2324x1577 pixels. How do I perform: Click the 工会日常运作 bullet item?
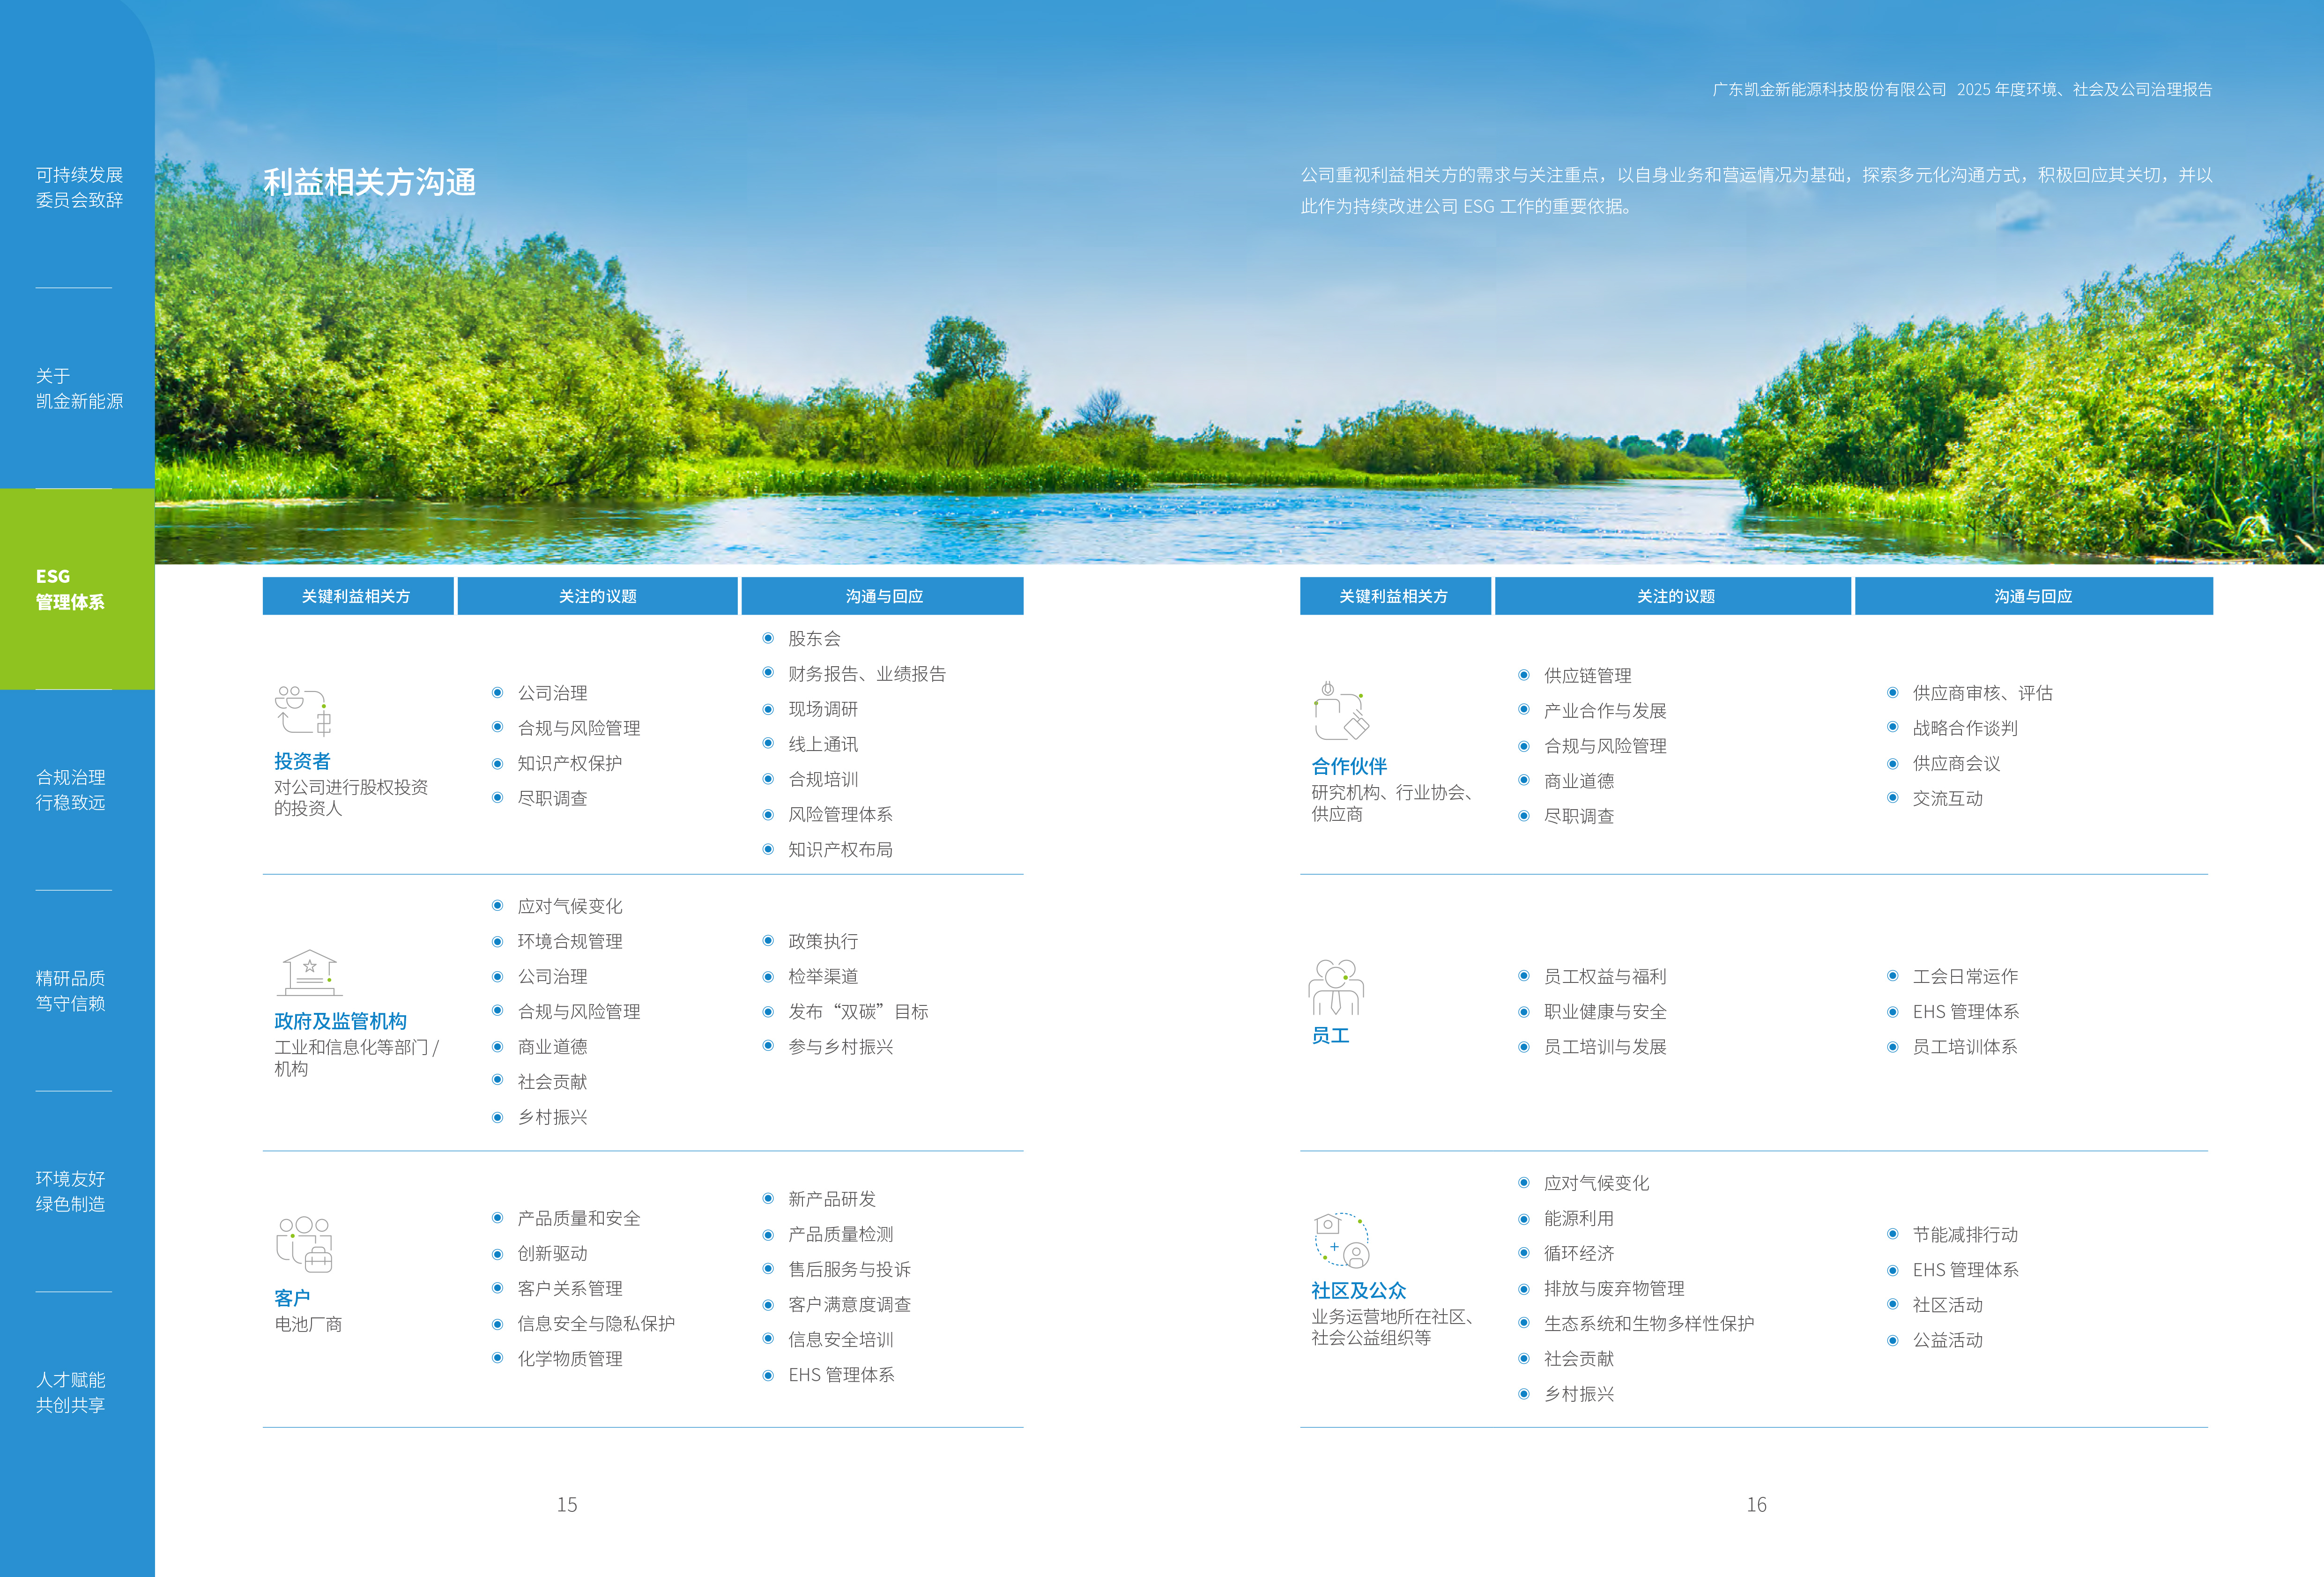tap(1965, 977)
